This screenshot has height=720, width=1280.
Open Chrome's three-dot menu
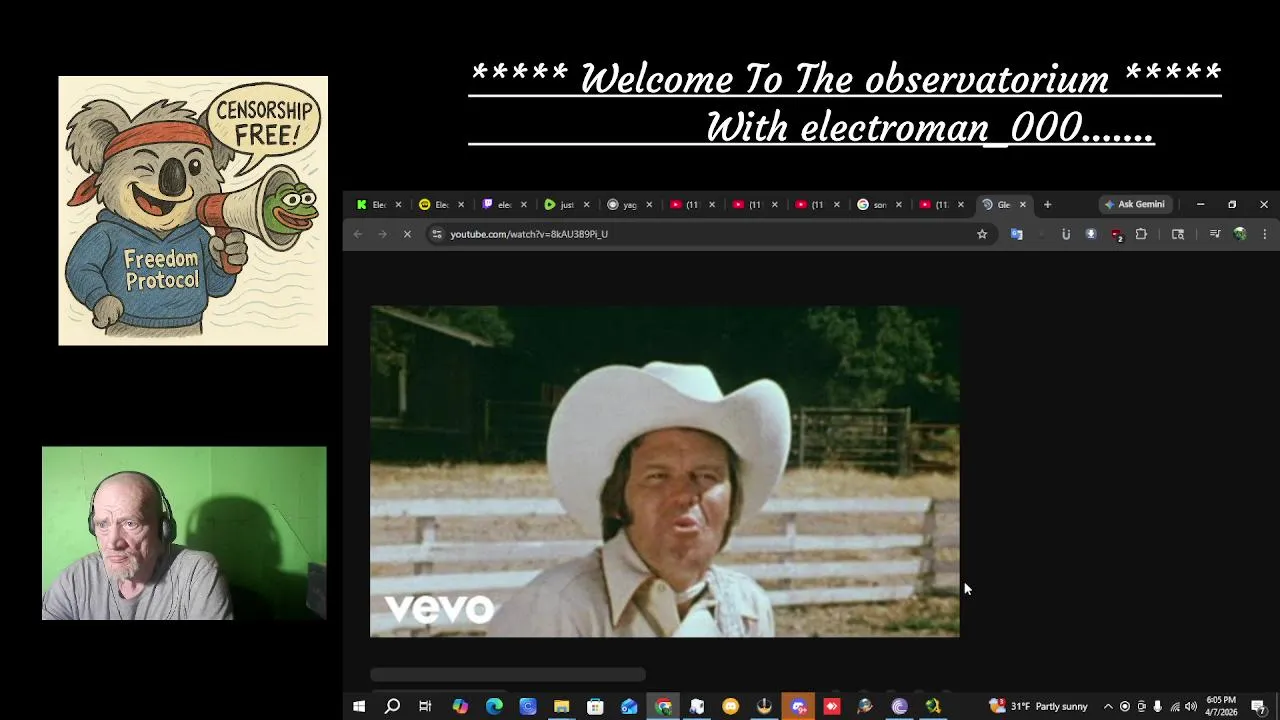(x=1264, y=234)
